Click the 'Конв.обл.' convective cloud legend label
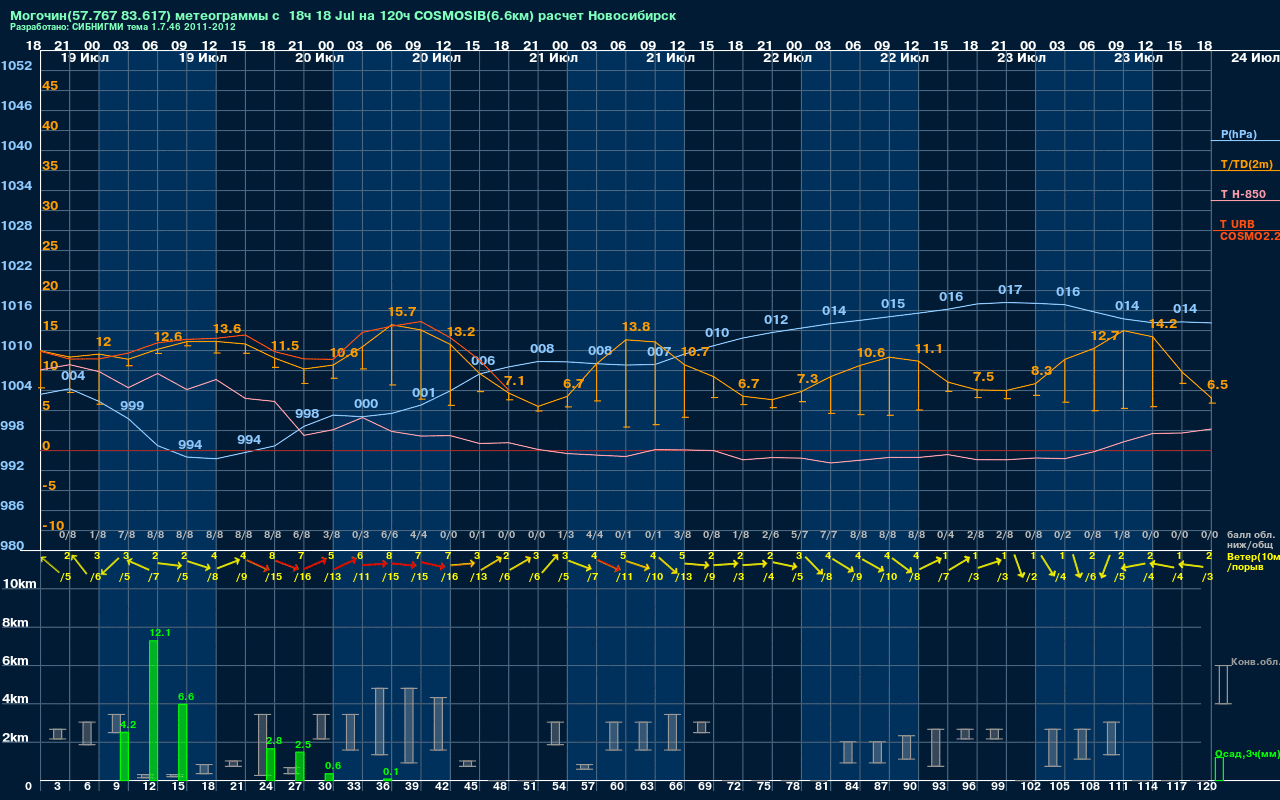The height and width of the screenshot is (800, 1280). click(1255, 662)
